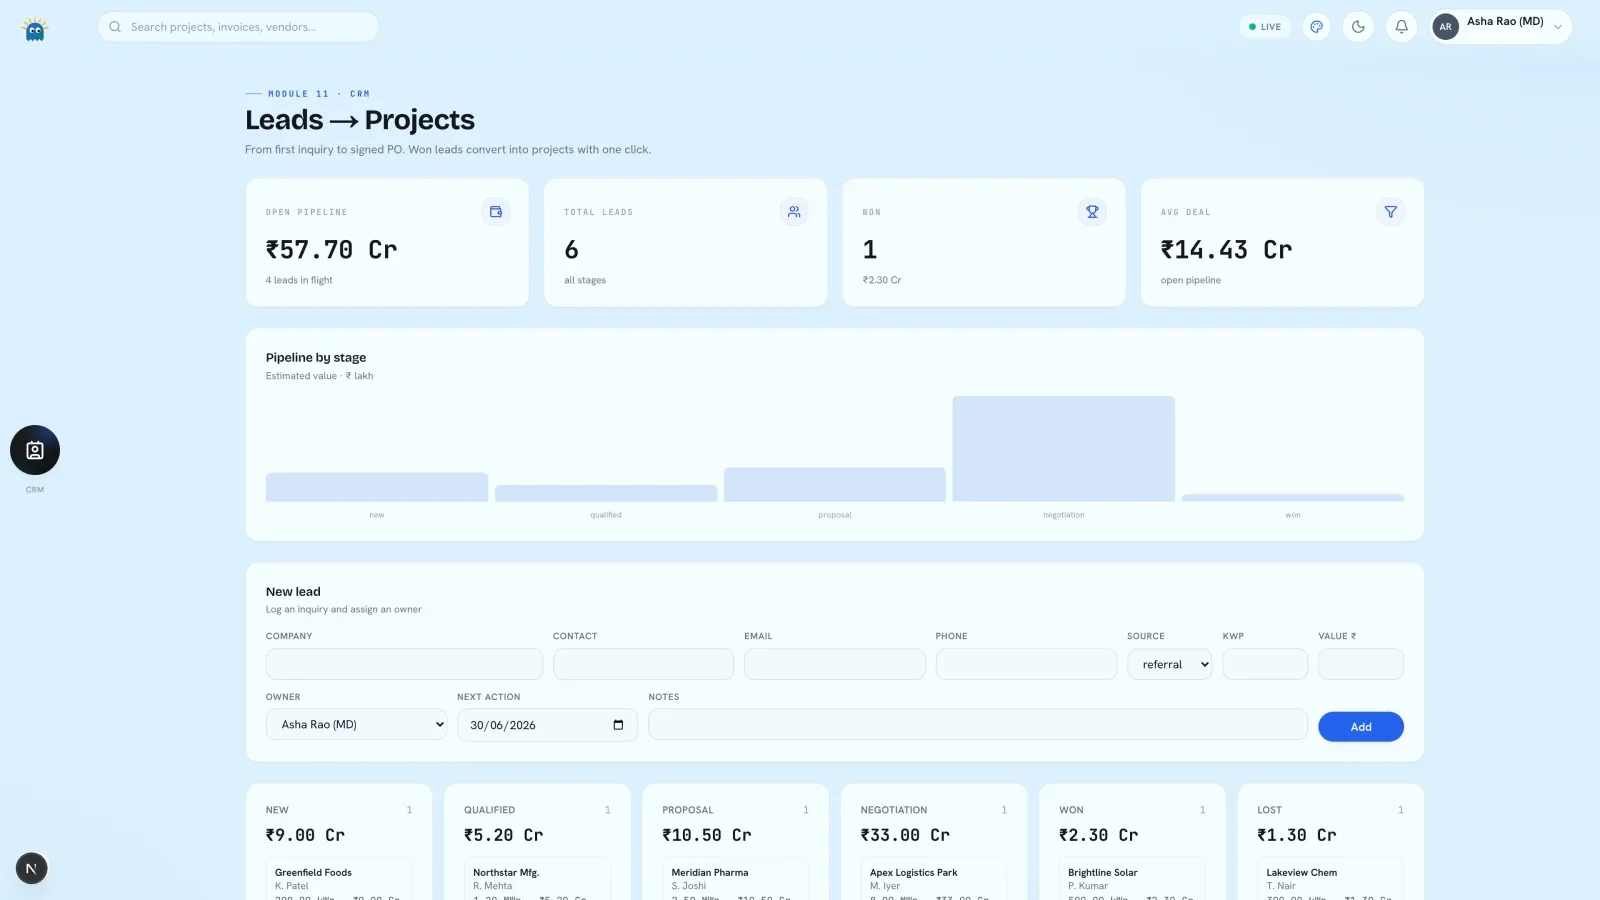Click the ₹33.00 Cr negotiation total

click(x=905, y=835)
